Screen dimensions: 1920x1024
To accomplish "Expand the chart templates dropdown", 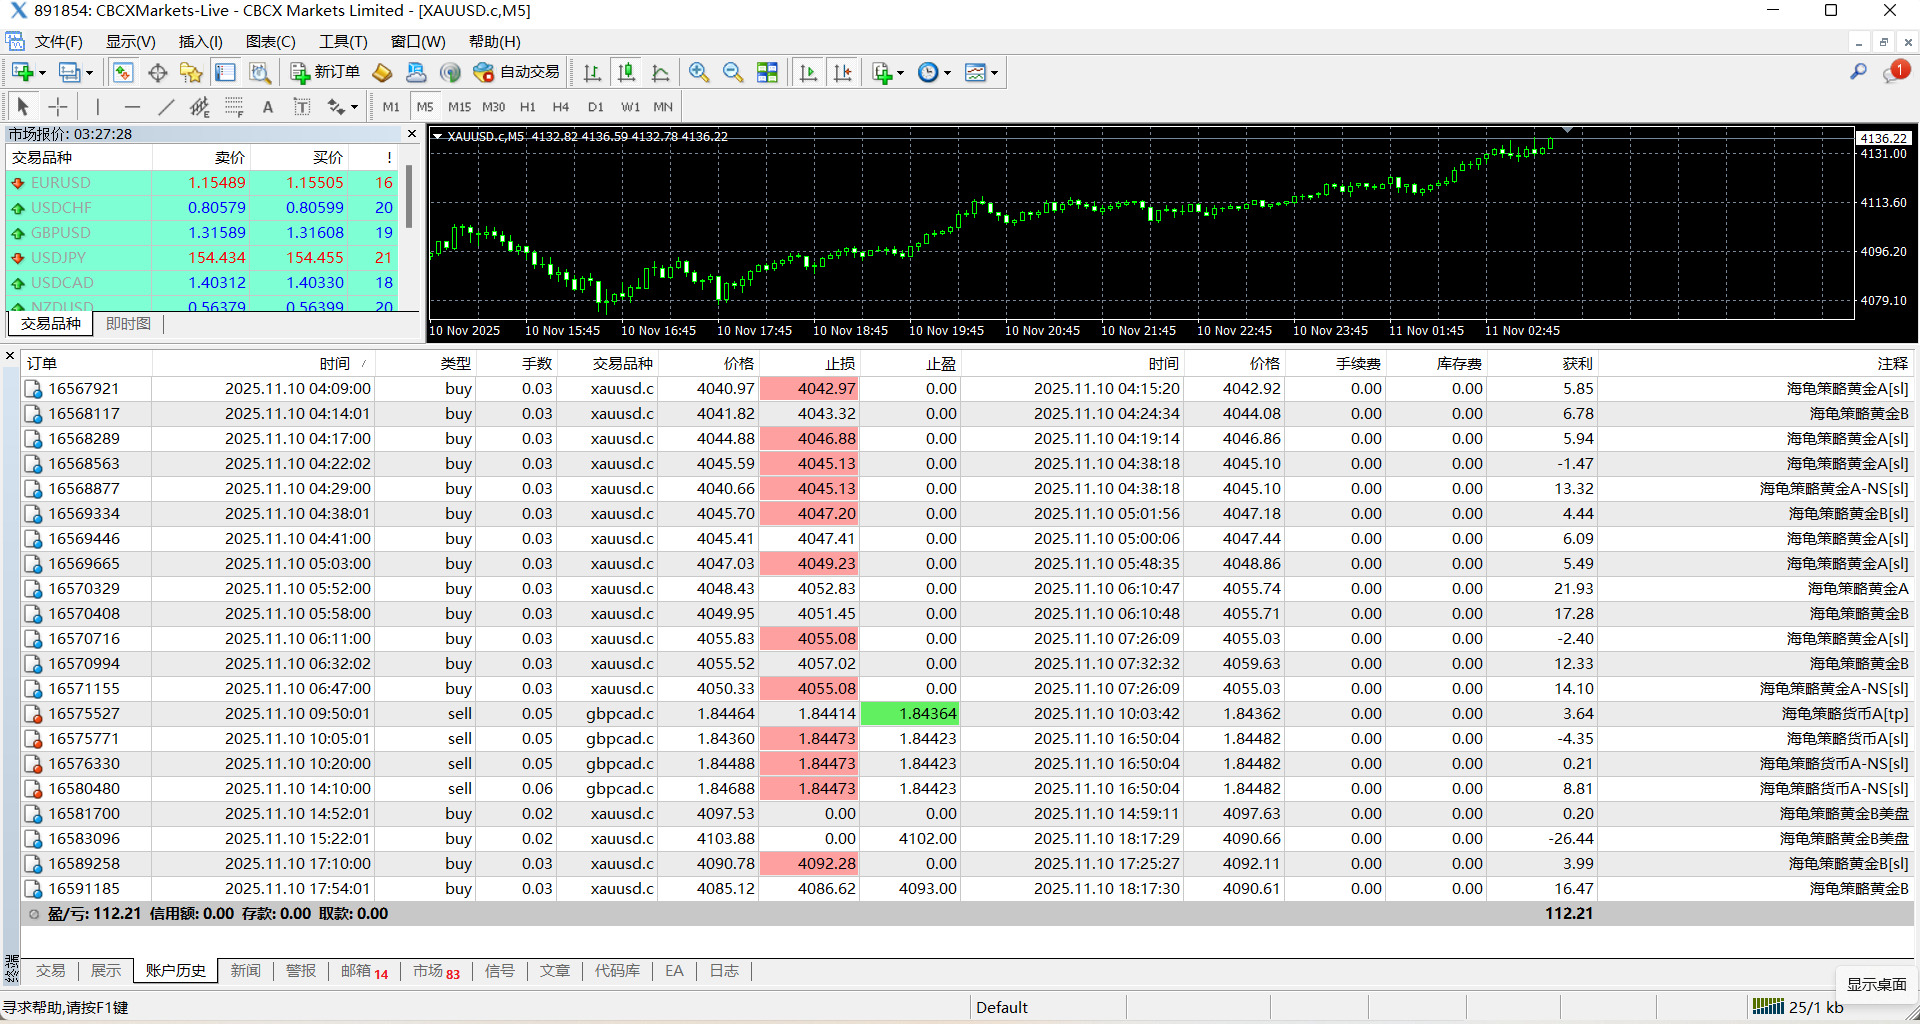I will pos(993,73).
